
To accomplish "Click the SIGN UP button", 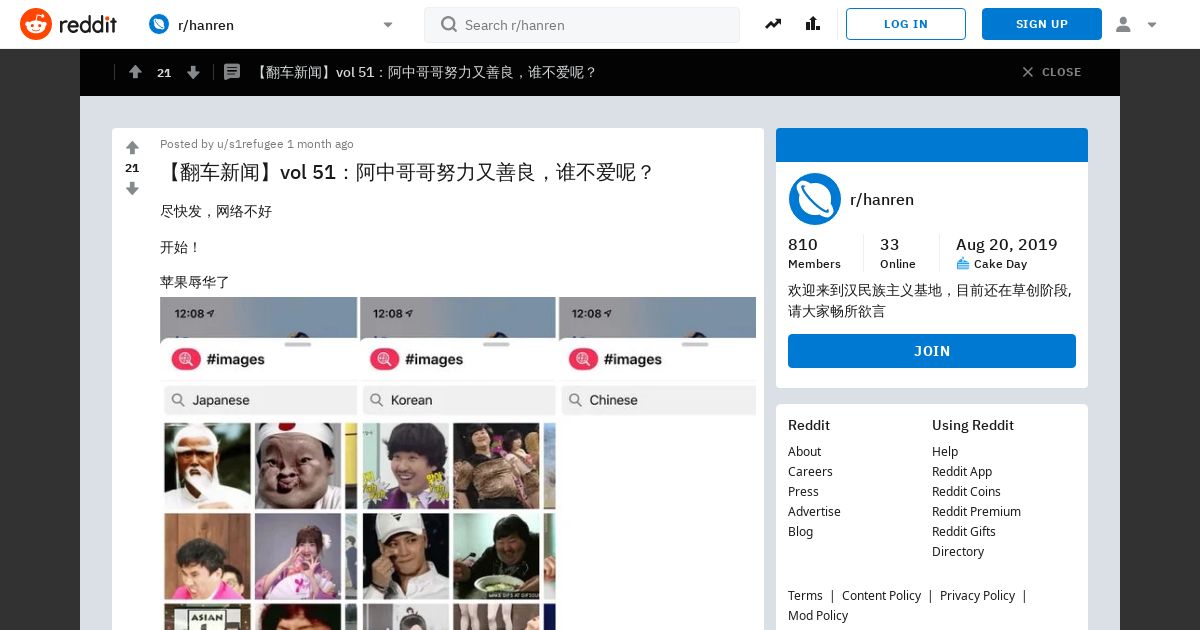I will point(1042,24).
